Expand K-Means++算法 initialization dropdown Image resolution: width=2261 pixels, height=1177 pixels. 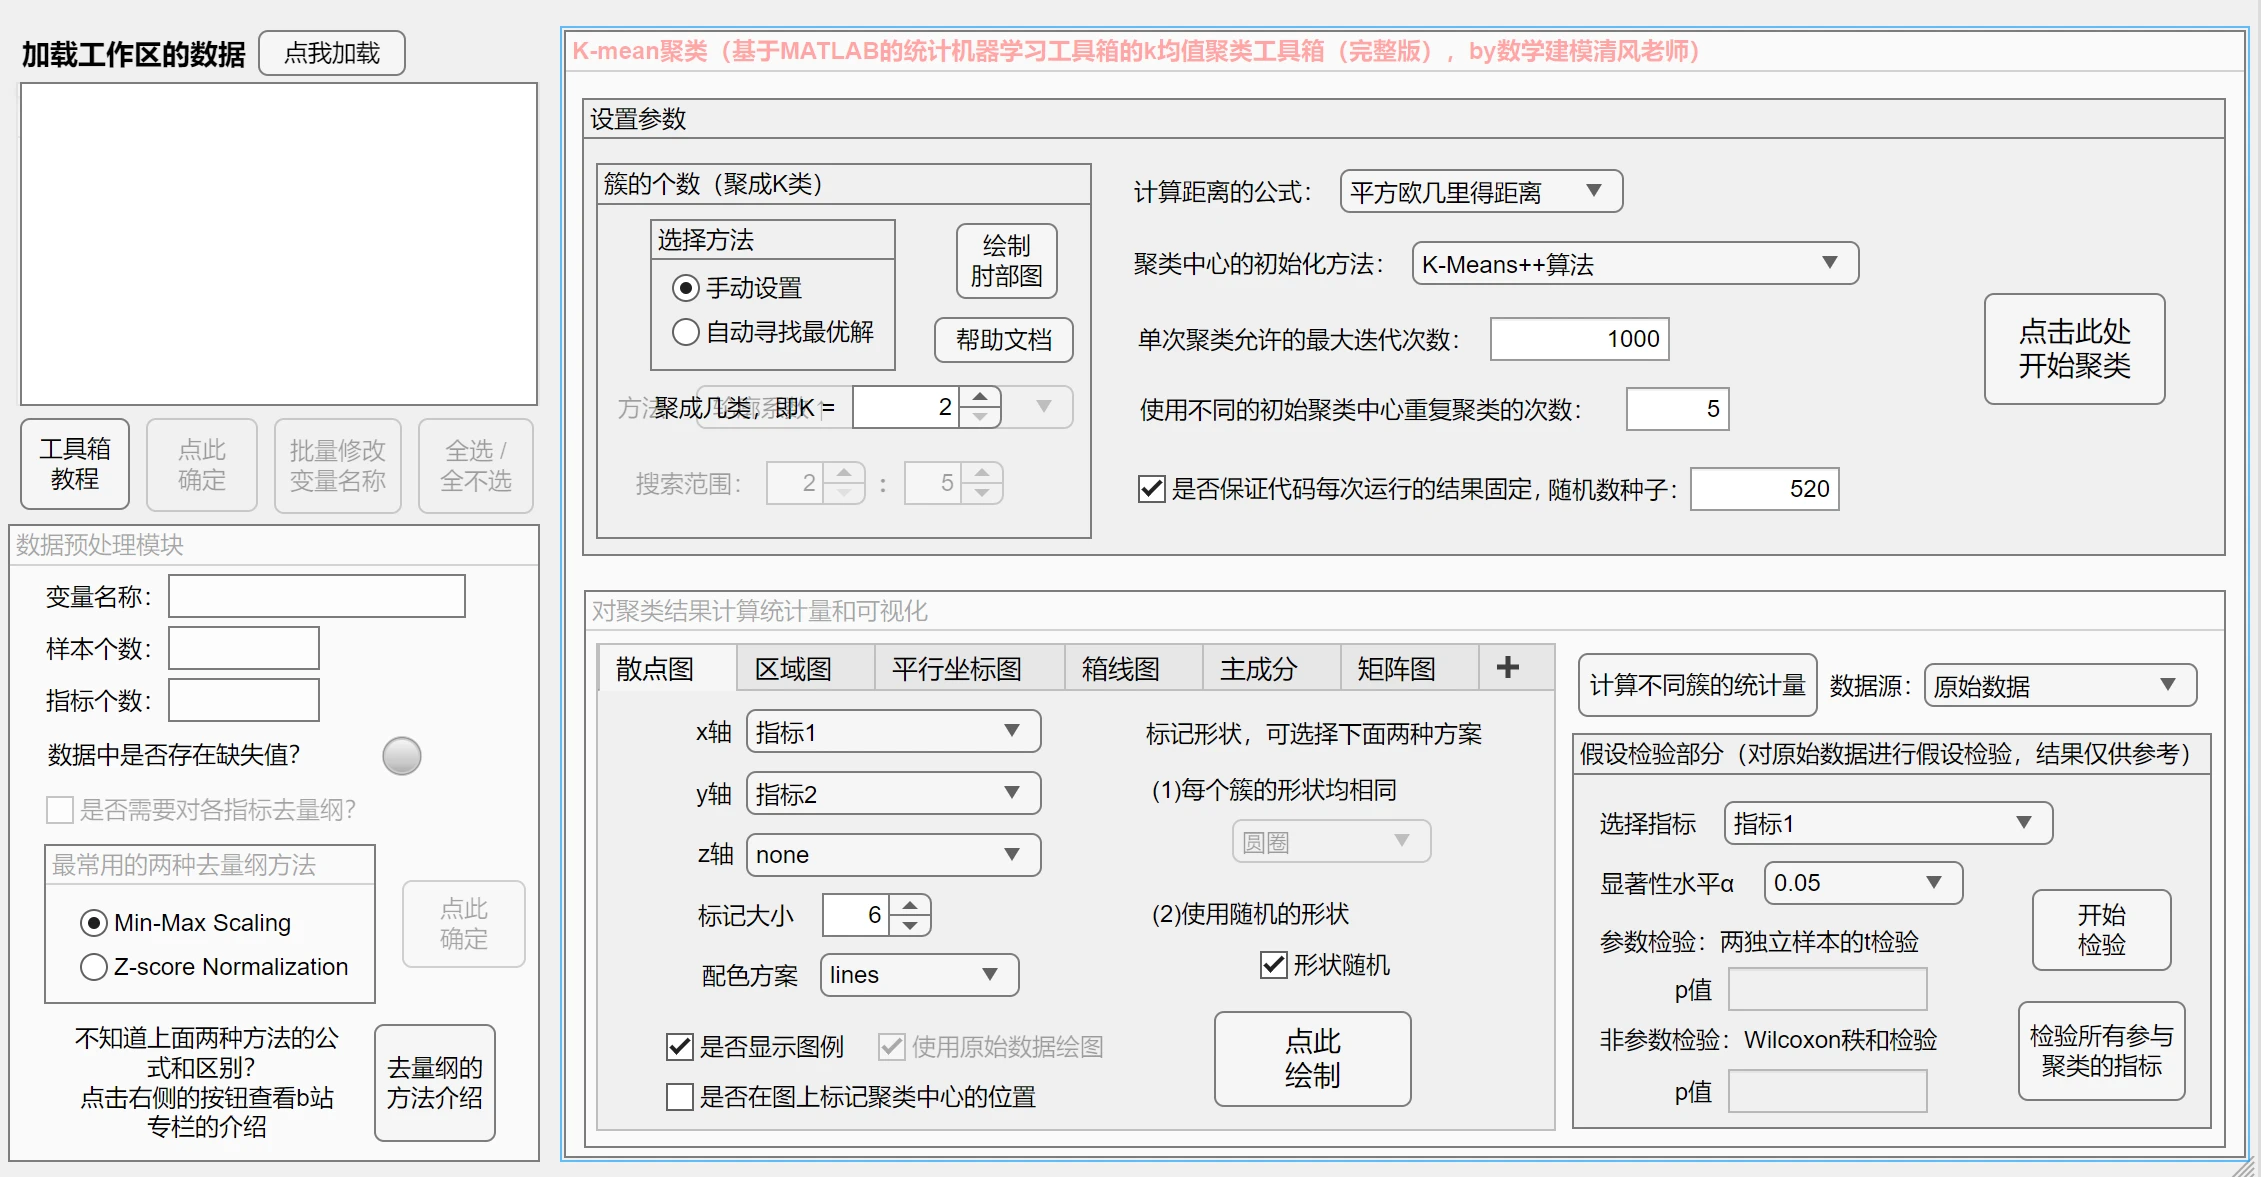point(1634,264)
